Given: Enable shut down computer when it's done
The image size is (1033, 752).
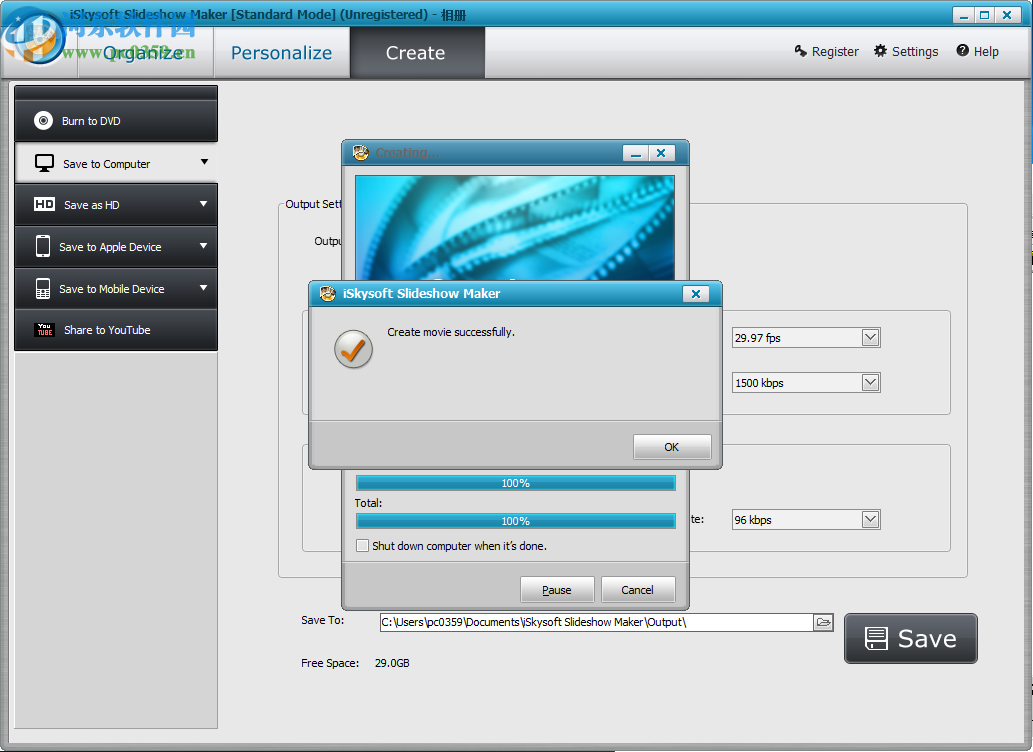Looking at the screenshot, I should [363, 545].
